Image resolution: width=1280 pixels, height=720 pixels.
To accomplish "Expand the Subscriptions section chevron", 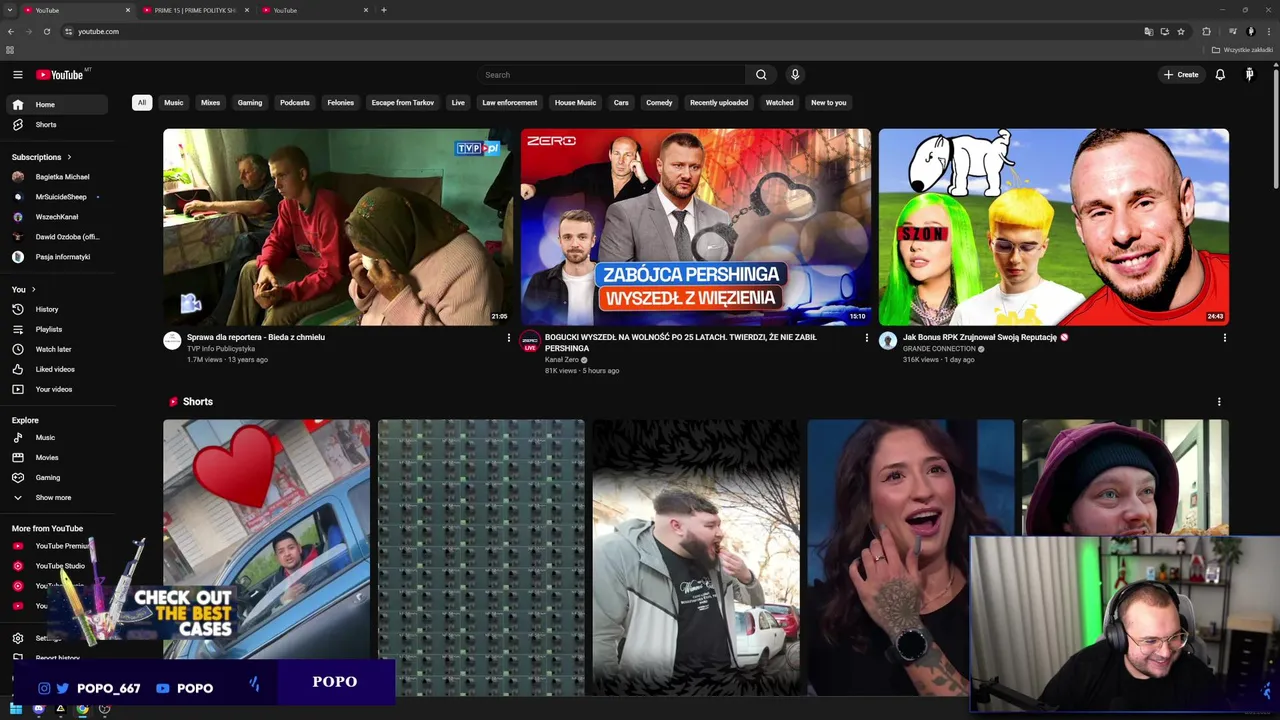I will (69, 157).
